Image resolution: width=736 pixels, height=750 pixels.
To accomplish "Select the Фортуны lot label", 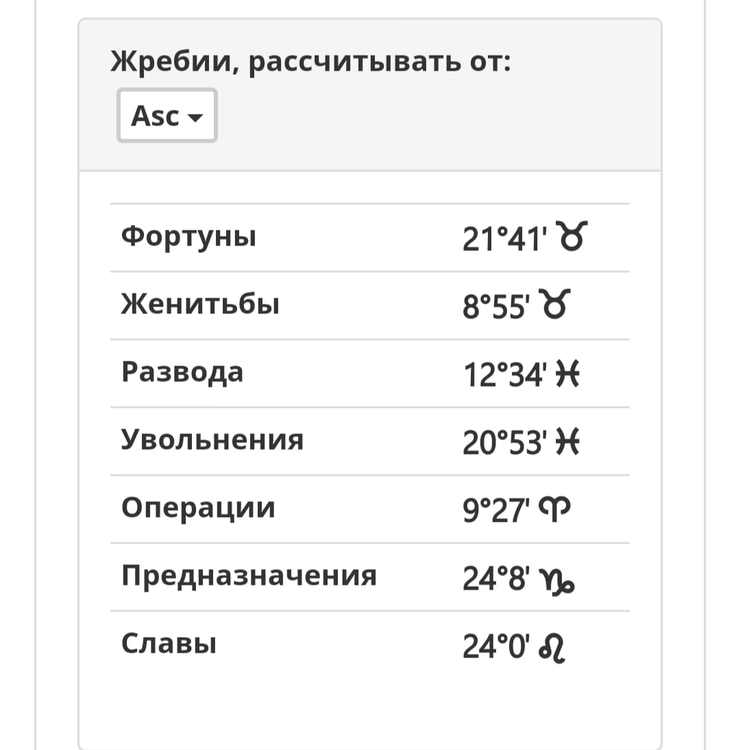I will 189,236.
